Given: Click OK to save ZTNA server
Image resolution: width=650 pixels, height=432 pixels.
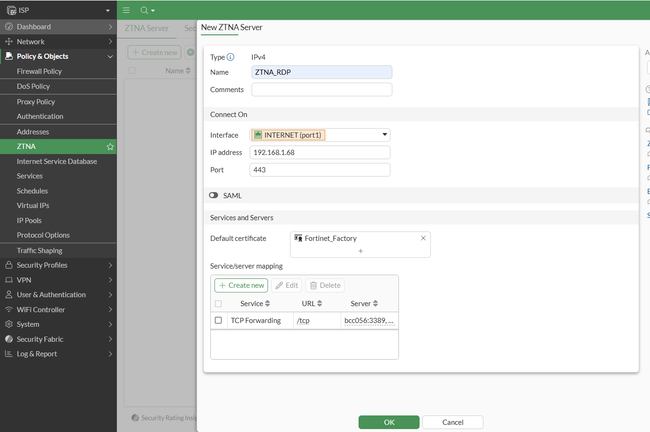Looking at the screenshot, I should 389,422.
